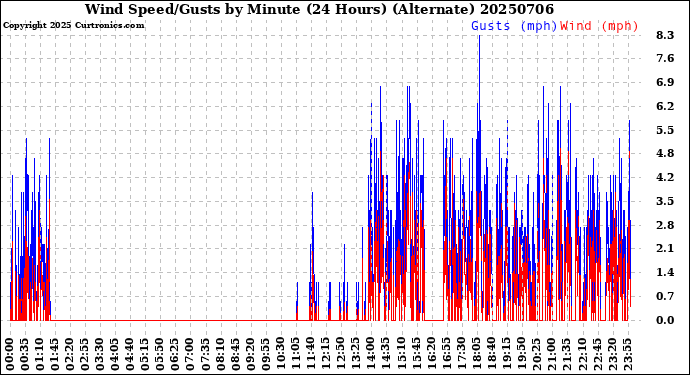Click the 8.3 y-axis value
The image size is (690, 375).
pyautogui.click(x=665, y=35)
